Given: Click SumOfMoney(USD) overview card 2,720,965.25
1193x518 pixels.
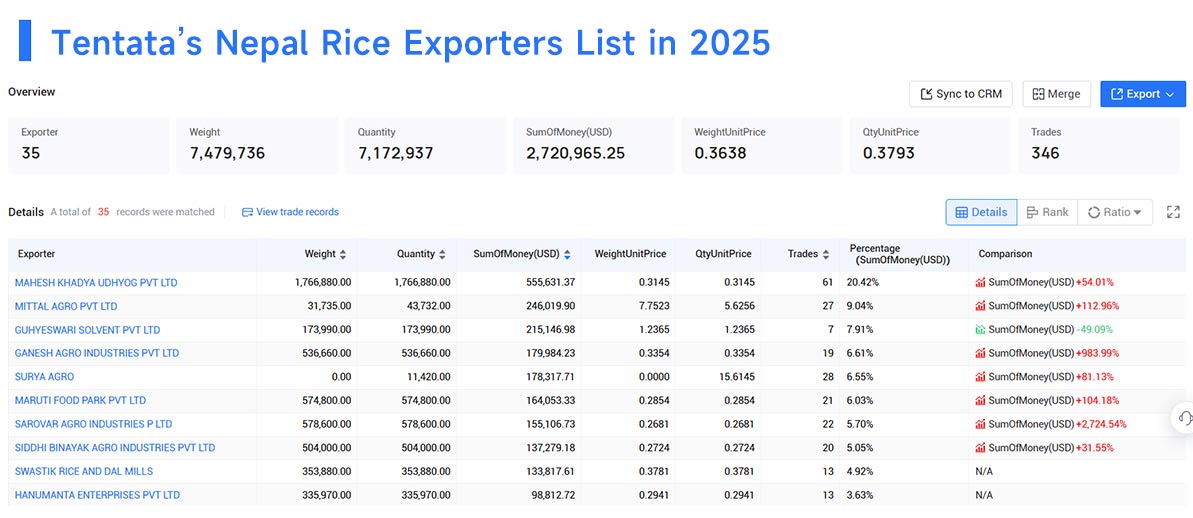Looking at the screenshot, I should tap(593, 145).
